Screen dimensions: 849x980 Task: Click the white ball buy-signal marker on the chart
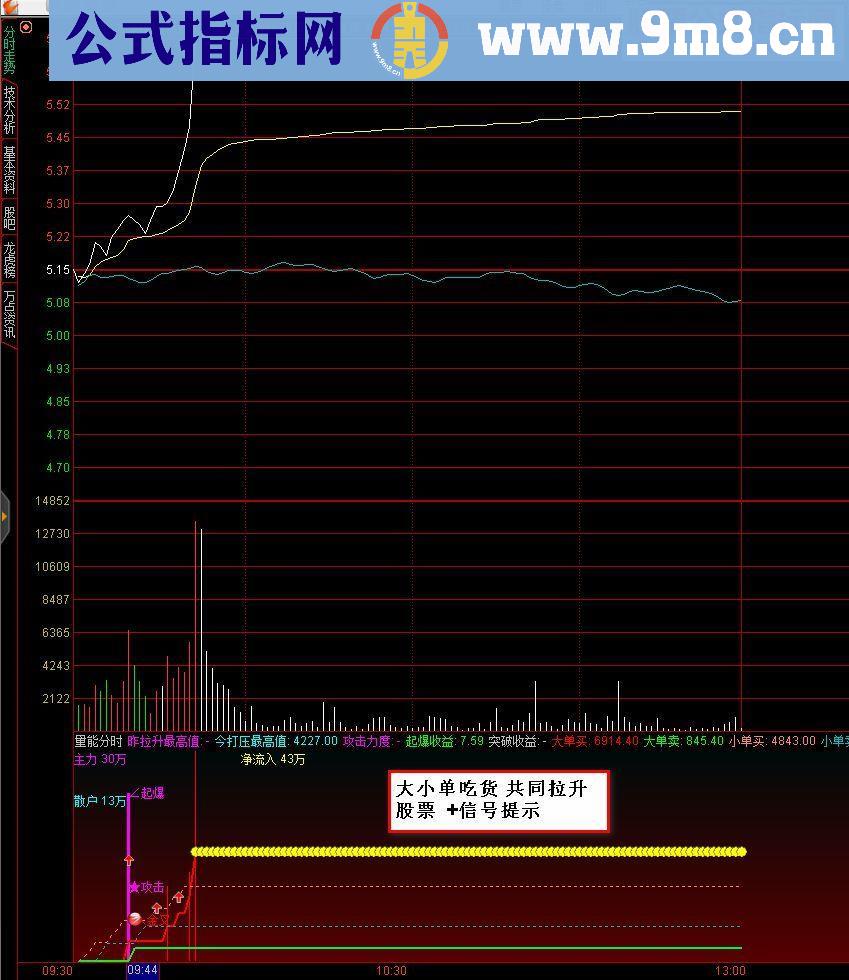pyautogui.click(x=135, y=919)
